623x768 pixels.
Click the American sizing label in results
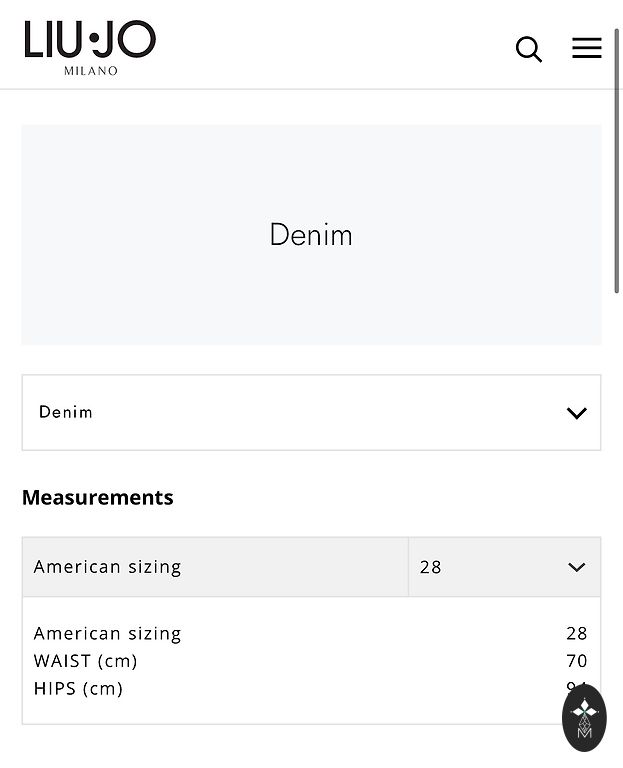108,634
